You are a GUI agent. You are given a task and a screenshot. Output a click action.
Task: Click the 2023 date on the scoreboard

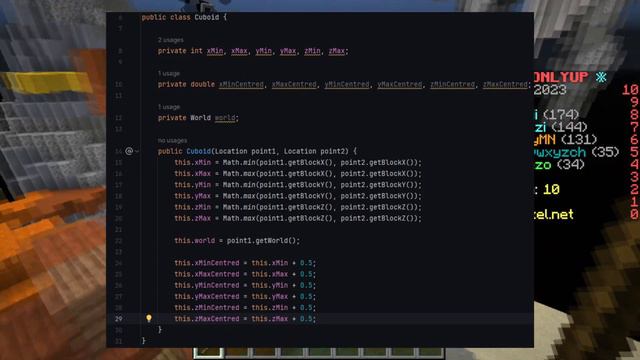pos(550,90)
